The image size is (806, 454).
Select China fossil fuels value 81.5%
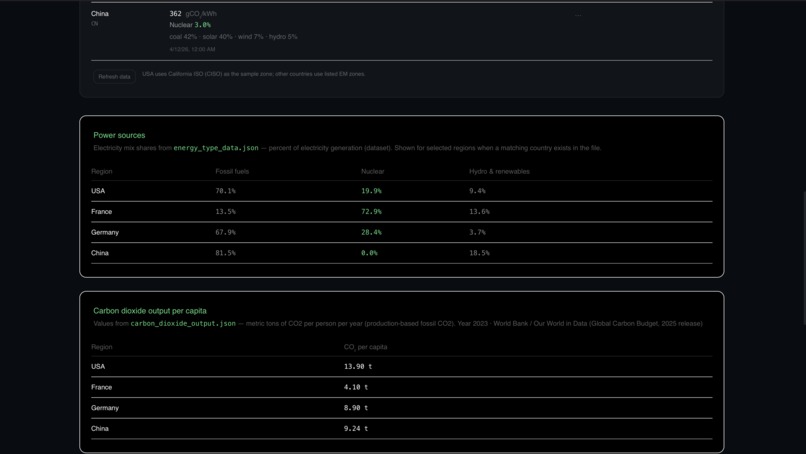[225, 253]
